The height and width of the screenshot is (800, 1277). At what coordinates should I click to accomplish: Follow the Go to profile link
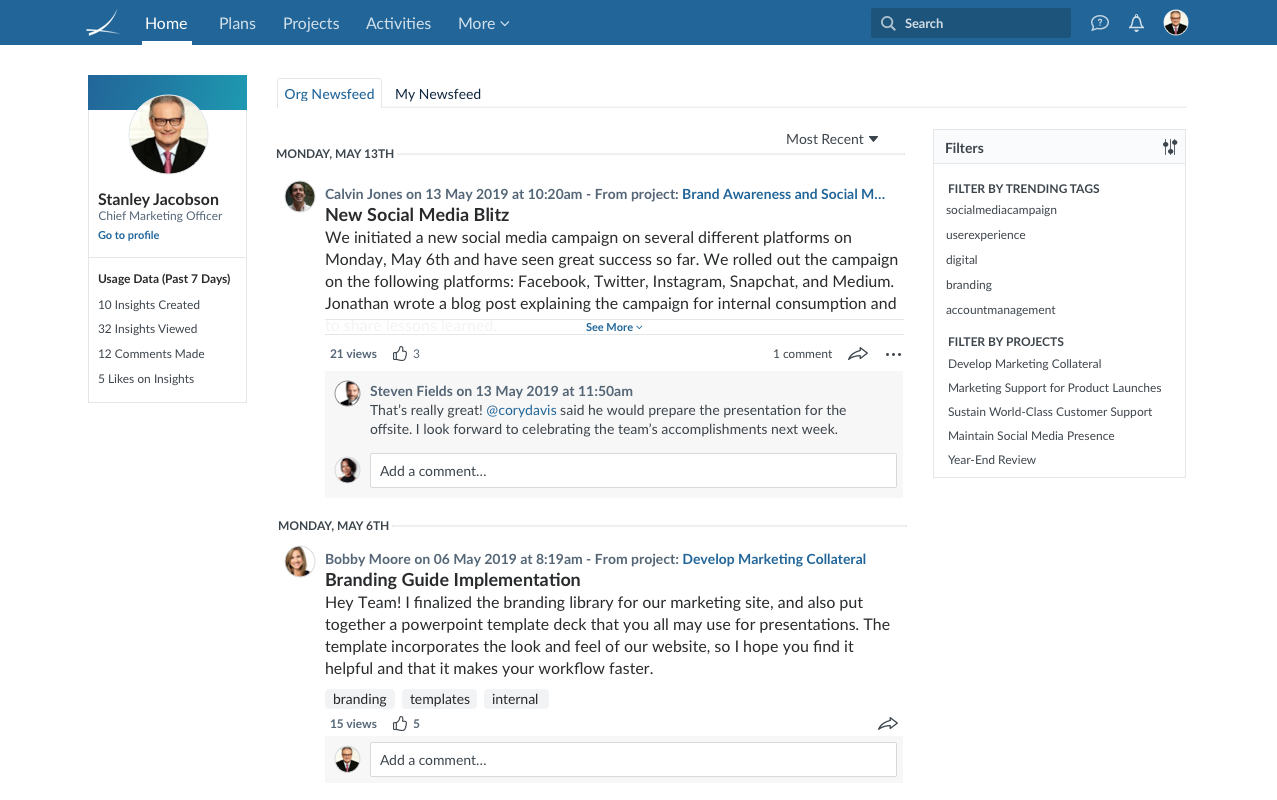128,235
